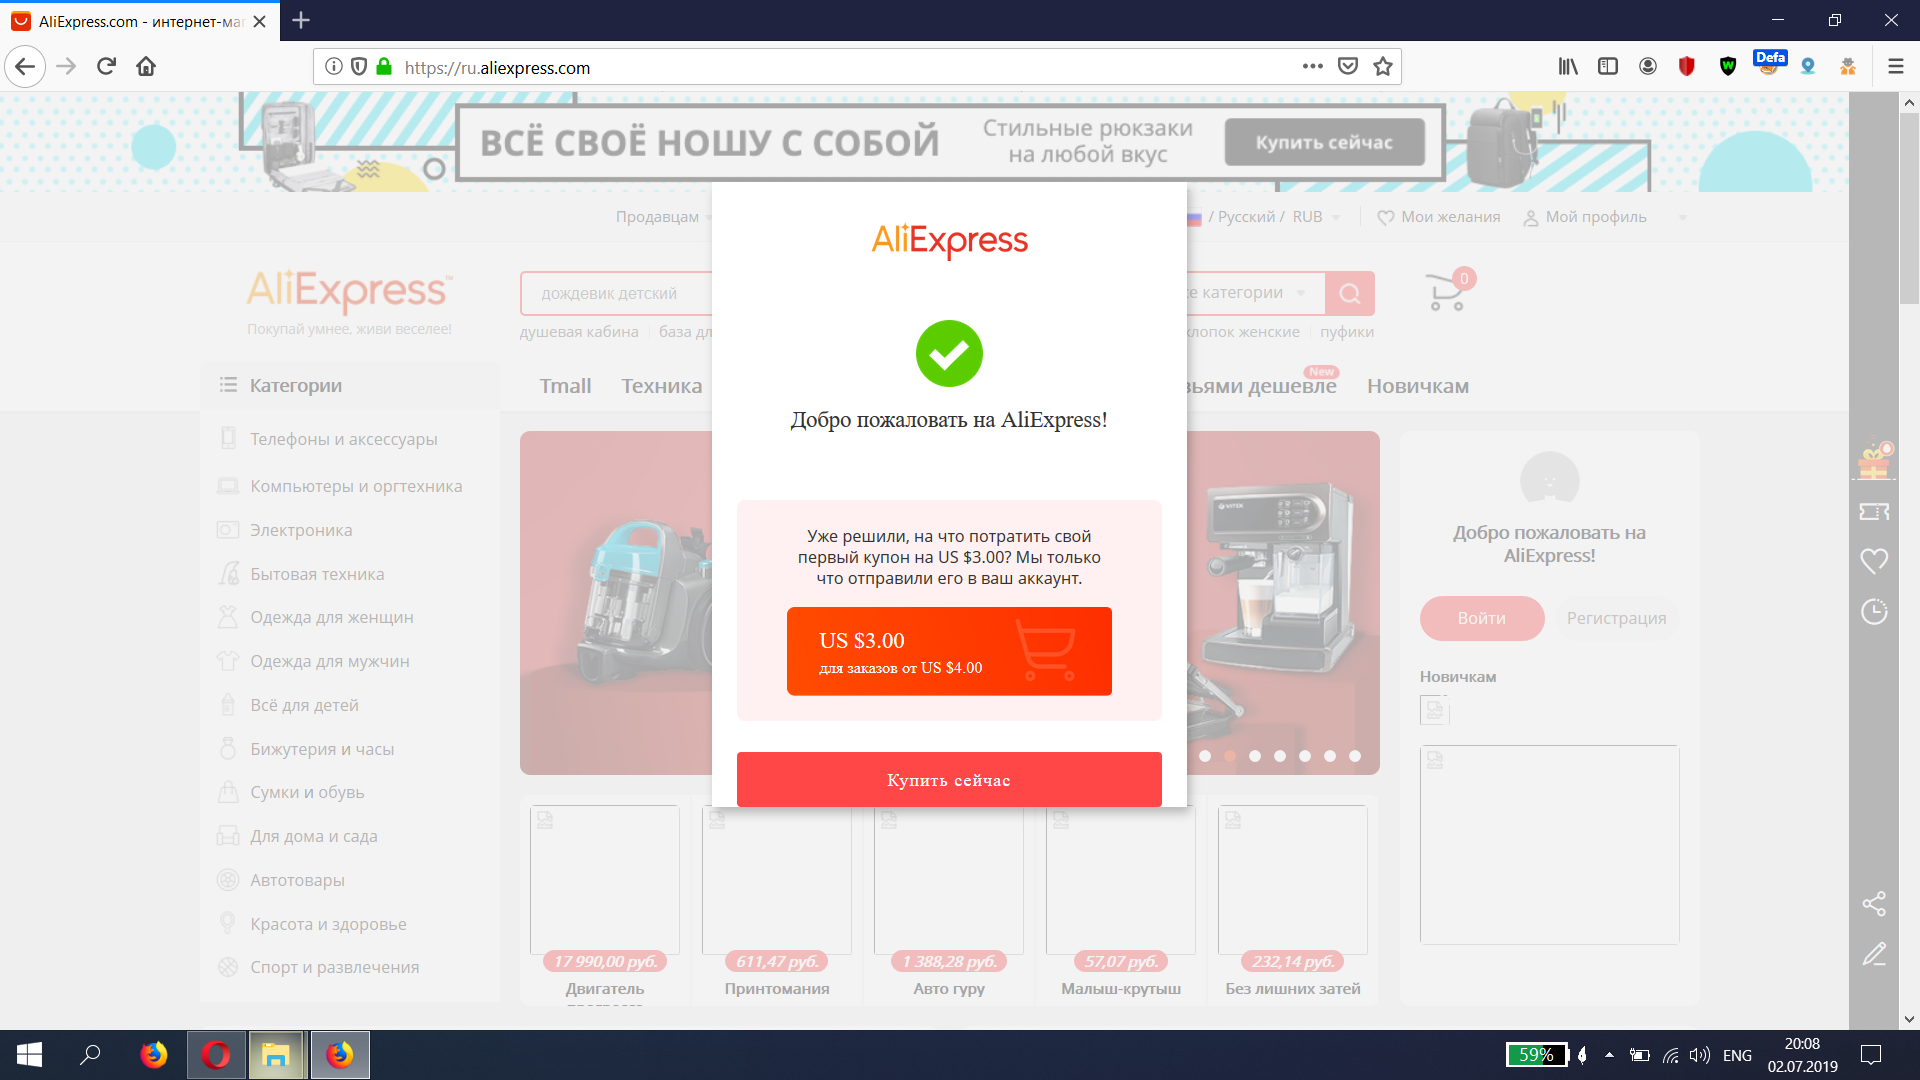This screenshot has width=1920, height=1080.
Task: Select Электроника category
Action: (301, 530)
